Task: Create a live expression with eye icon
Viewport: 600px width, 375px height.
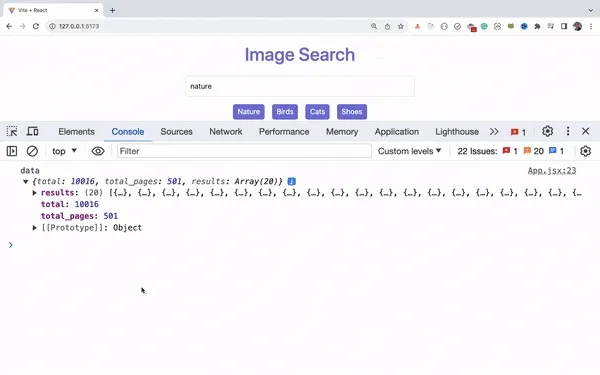Action: pyautogui.click(x=98, y=151)
